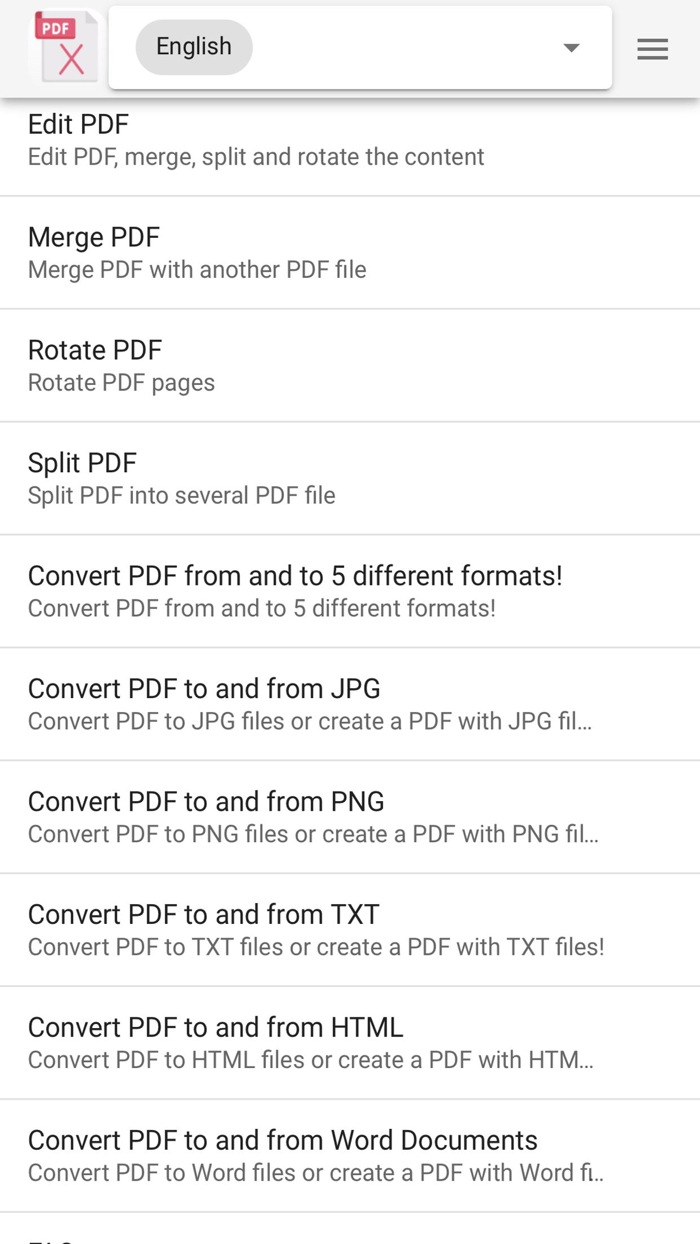This screenshot has width=700, height=1244.
Task: Choose Split PDF option
Action: pos(82,463)
